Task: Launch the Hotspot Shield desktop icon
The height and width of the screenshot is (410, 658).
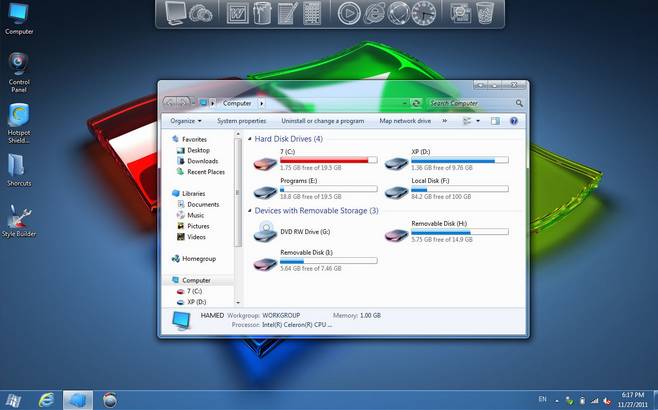Action: 19,123
